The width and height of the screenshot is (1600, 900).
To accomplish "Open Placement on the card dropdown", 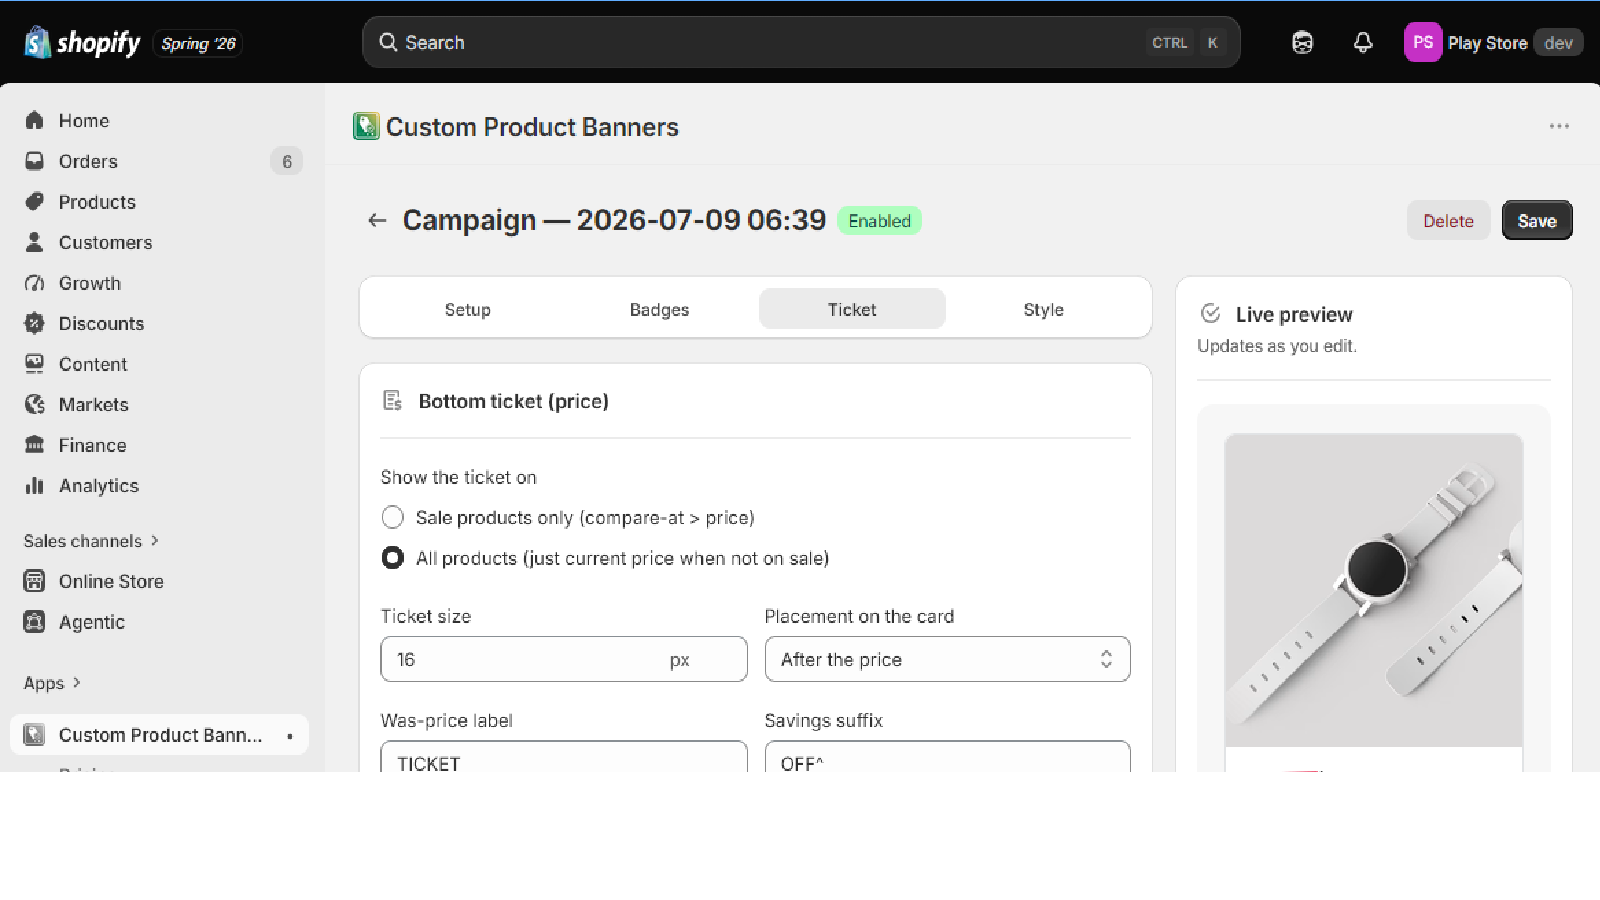I will click(x=947, y=659).
